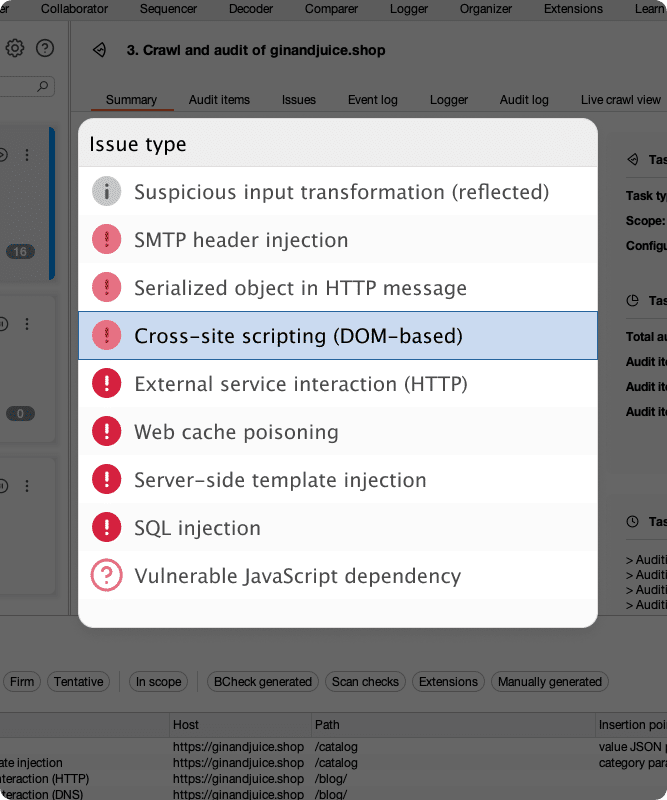Click the task icon beside the crawl title
Image resolution: width=667 pixels, height=800 pixels.
(99, 50)
